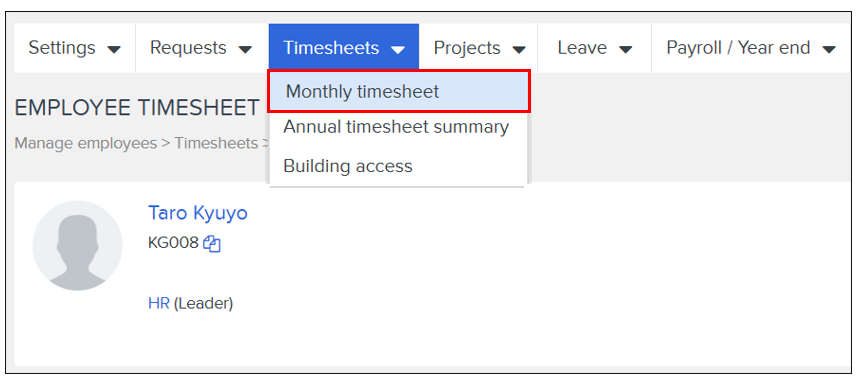Expand the Leave menu arrow

point(625,50)
